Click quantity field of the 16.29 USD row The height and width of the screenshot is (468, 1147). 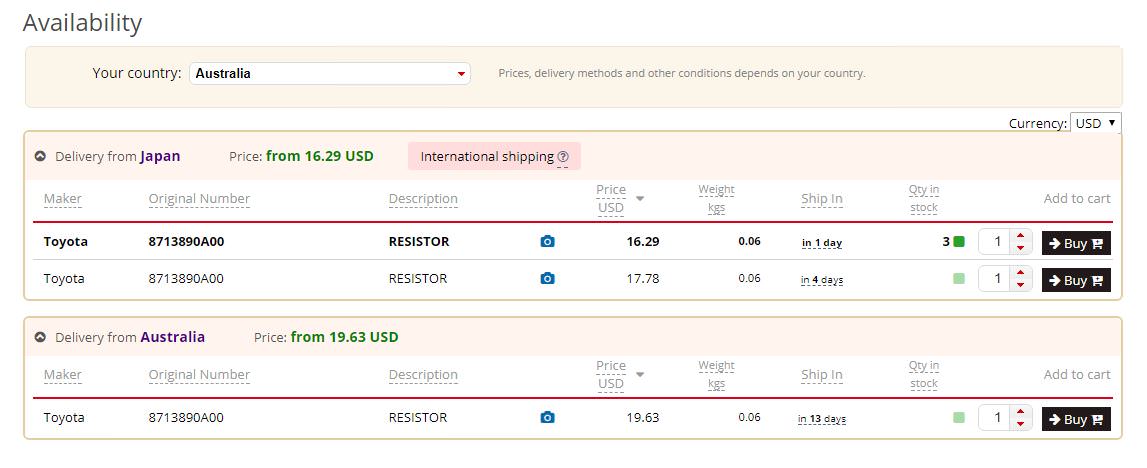pyautogui.click(x=996, y=243)
